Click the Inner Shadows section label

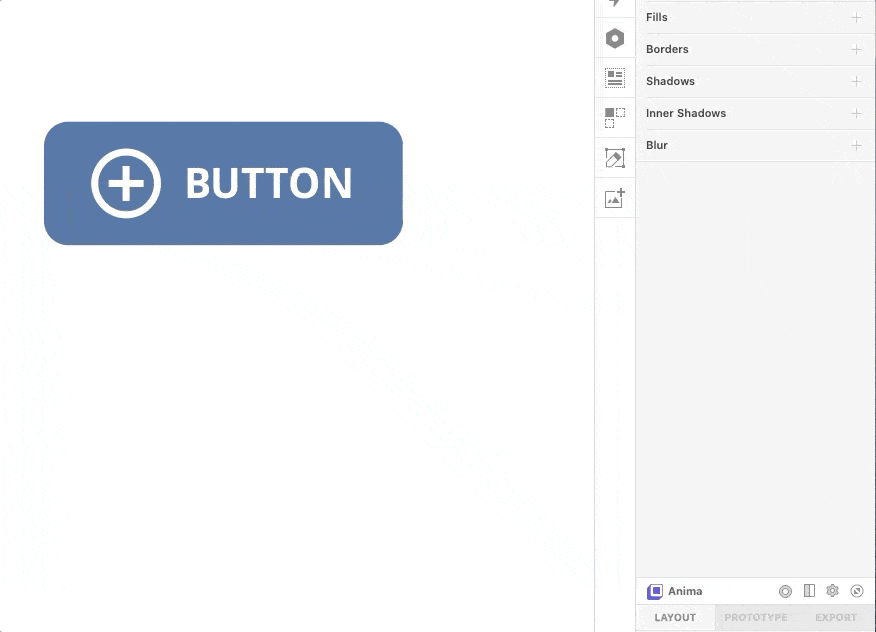tap(686, 113)
